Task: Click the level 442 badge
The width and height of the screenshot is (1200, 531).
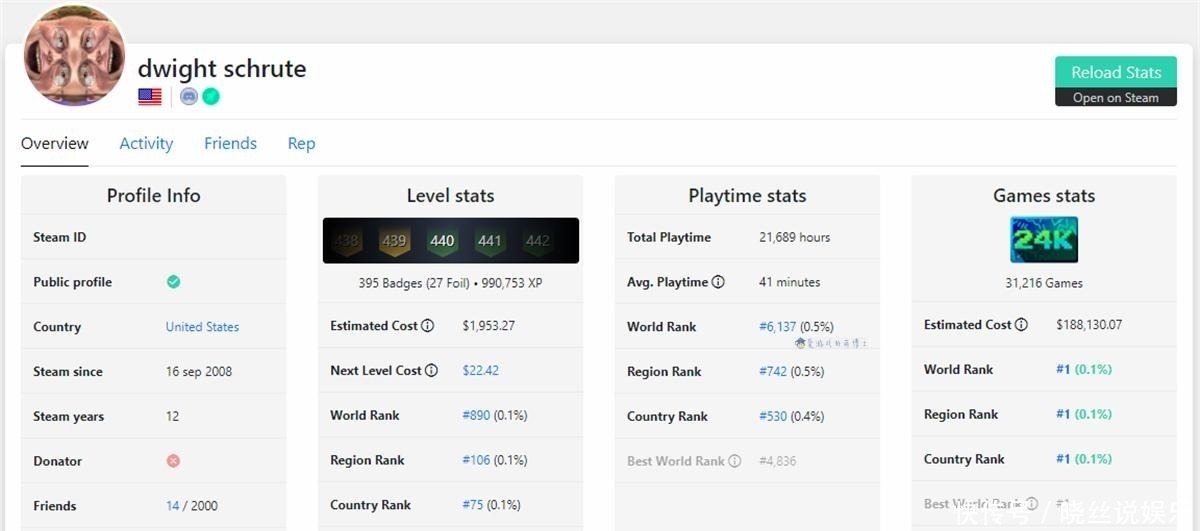Action: (538, 241)
